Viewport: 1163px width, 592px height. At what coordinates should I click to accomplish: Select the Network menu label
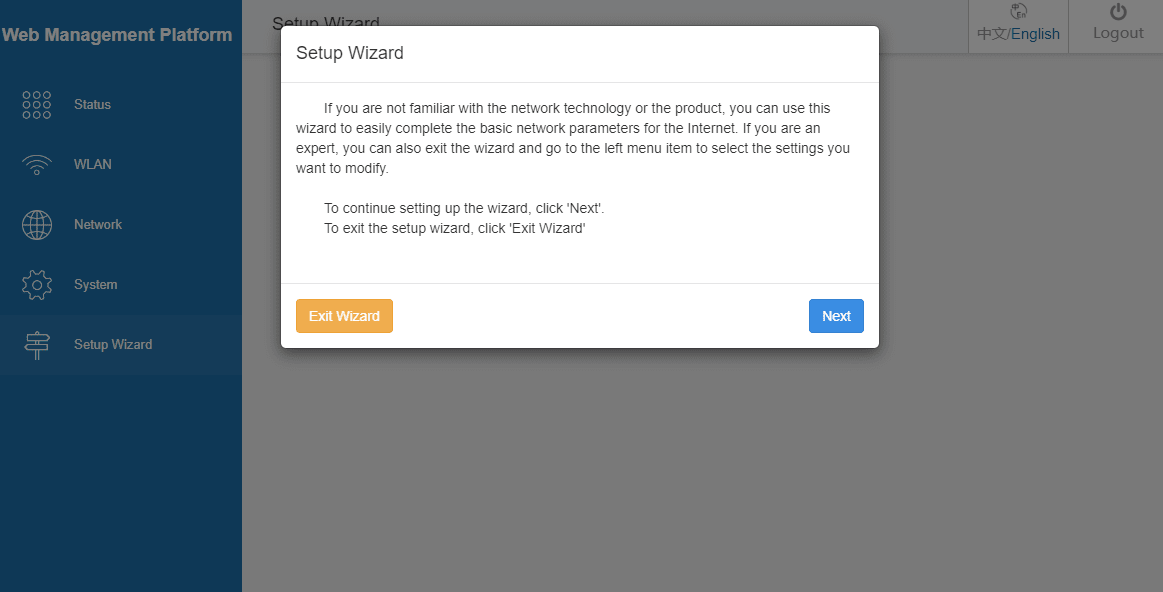tap(98, 225)
